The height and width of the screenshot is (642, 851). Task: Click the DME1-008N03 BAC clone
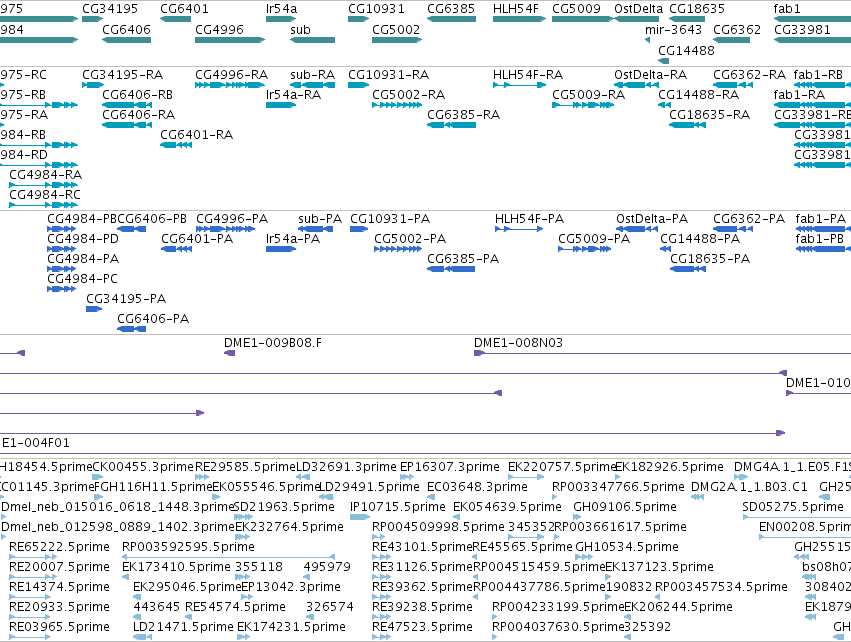[662, 353]
